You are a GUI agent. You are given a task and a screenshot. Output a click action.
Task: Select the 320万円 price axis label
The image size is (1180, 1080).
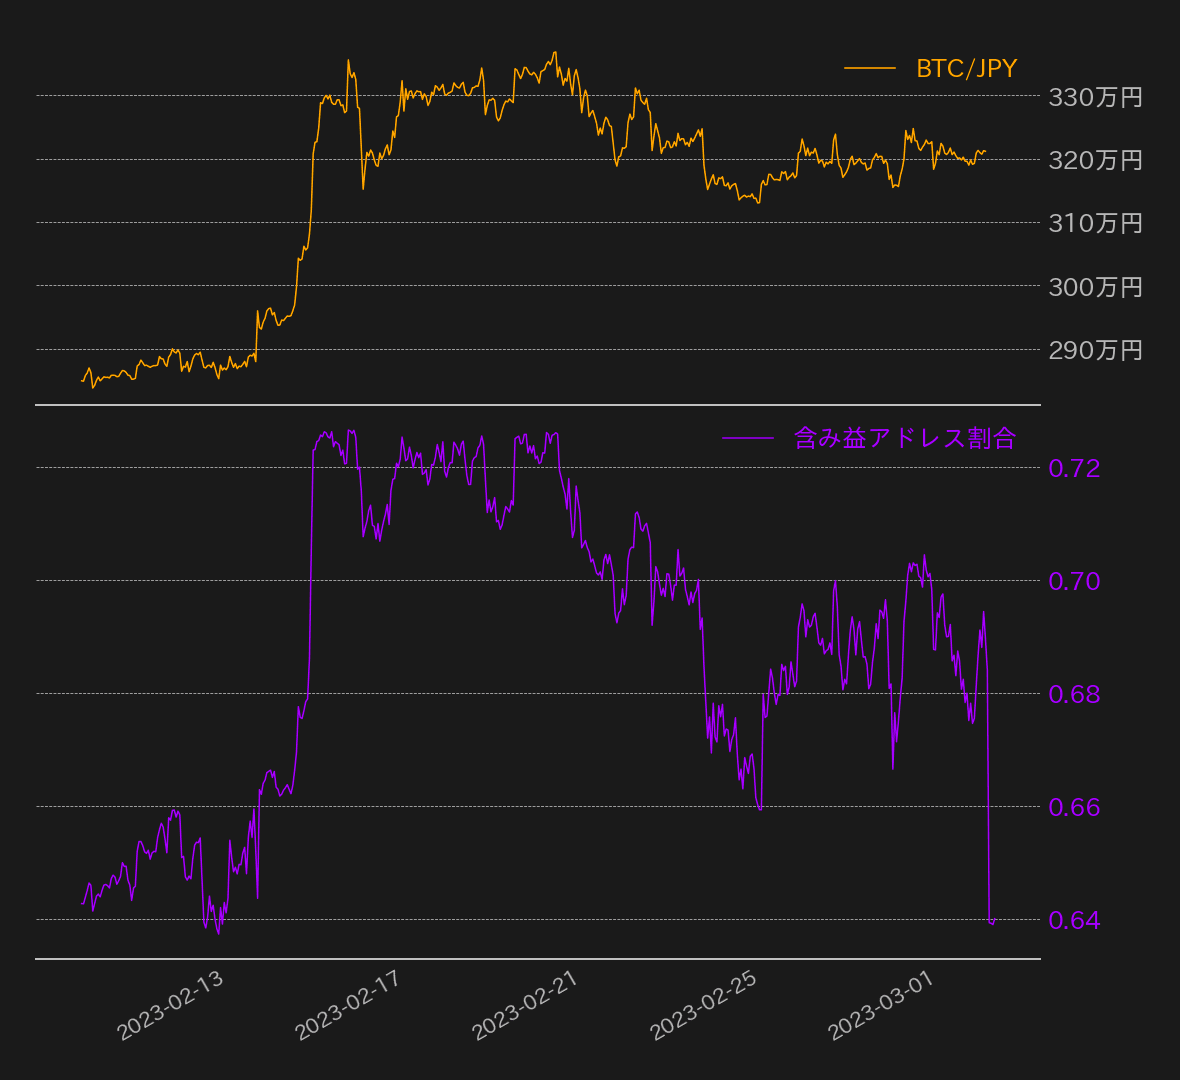point(1095,160)
